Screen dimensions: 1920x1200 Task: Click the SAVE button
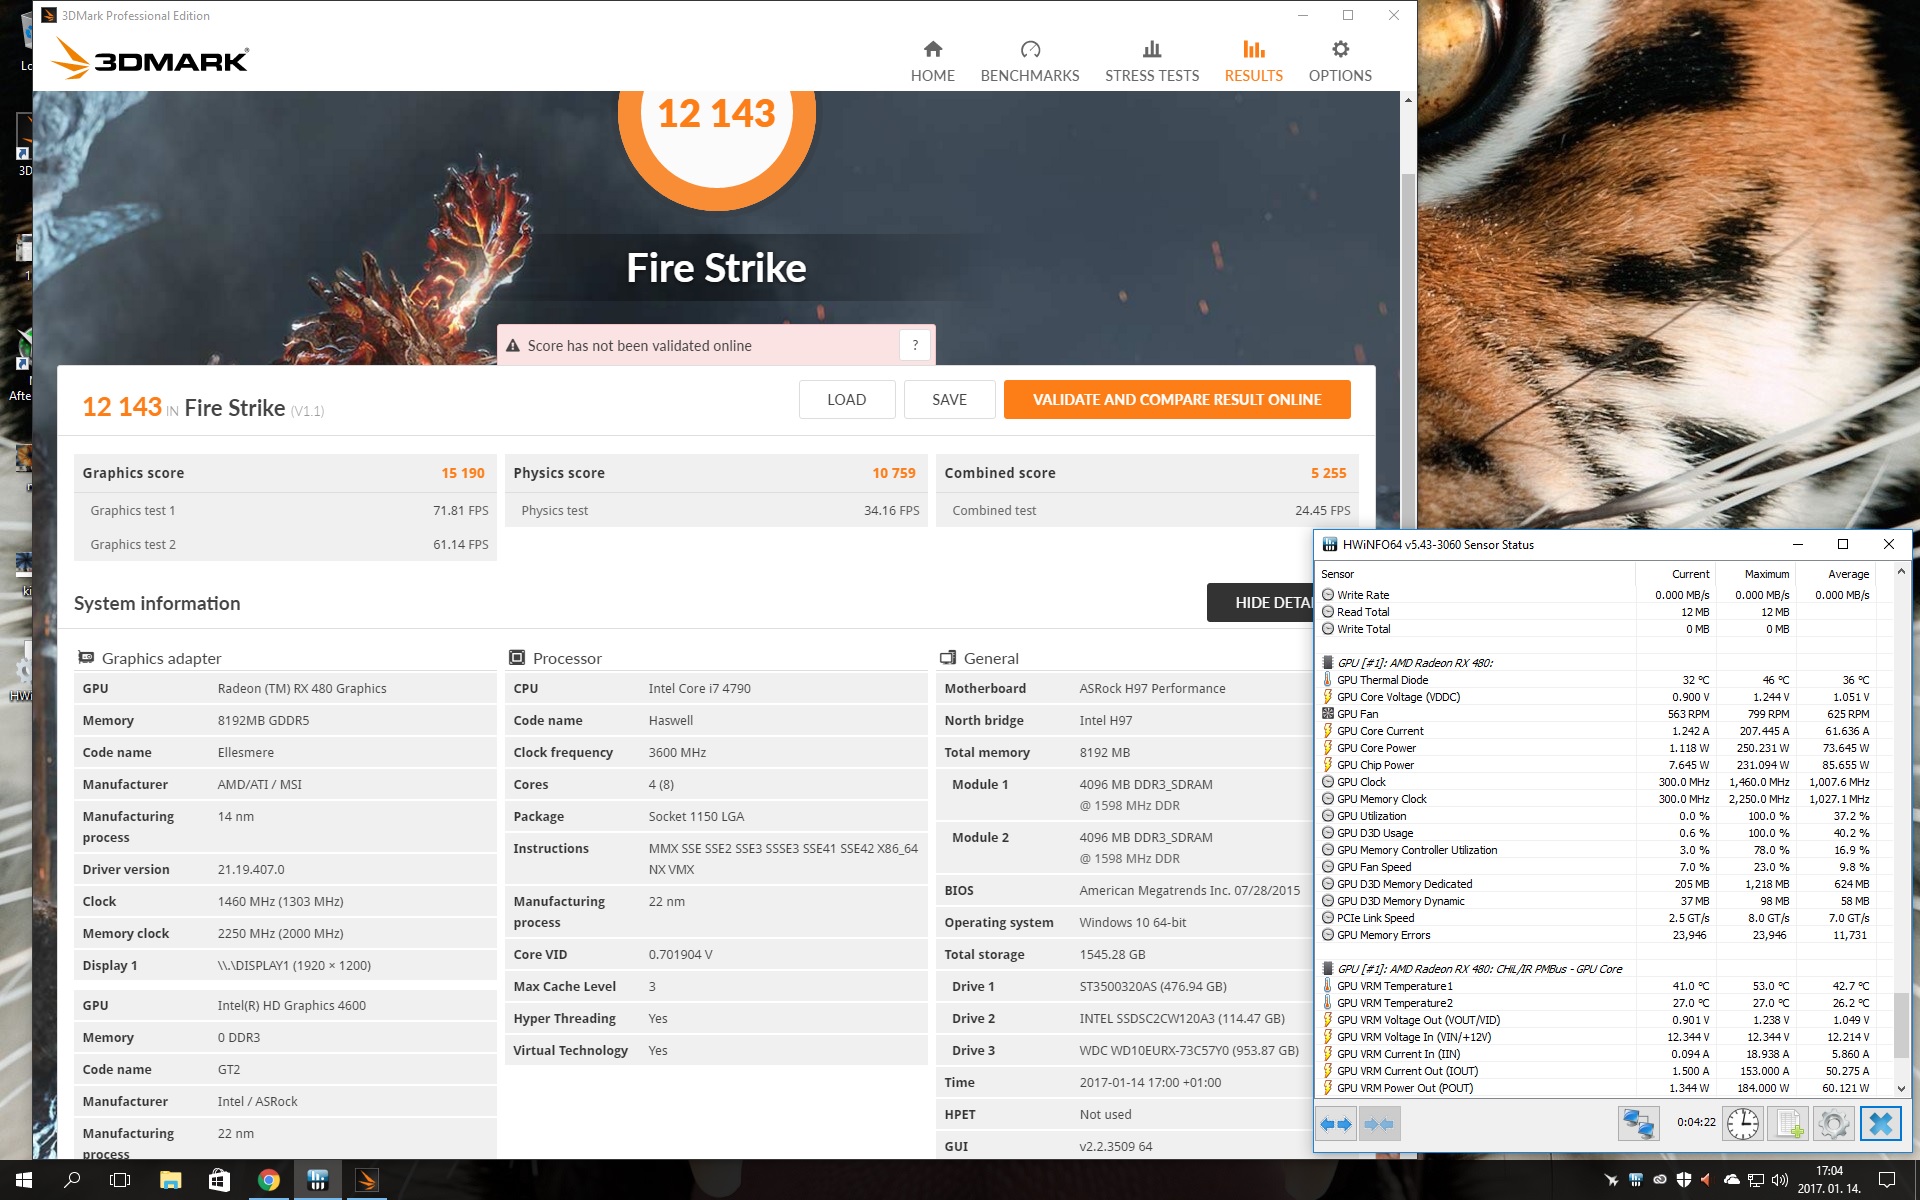tap(949, 399)
